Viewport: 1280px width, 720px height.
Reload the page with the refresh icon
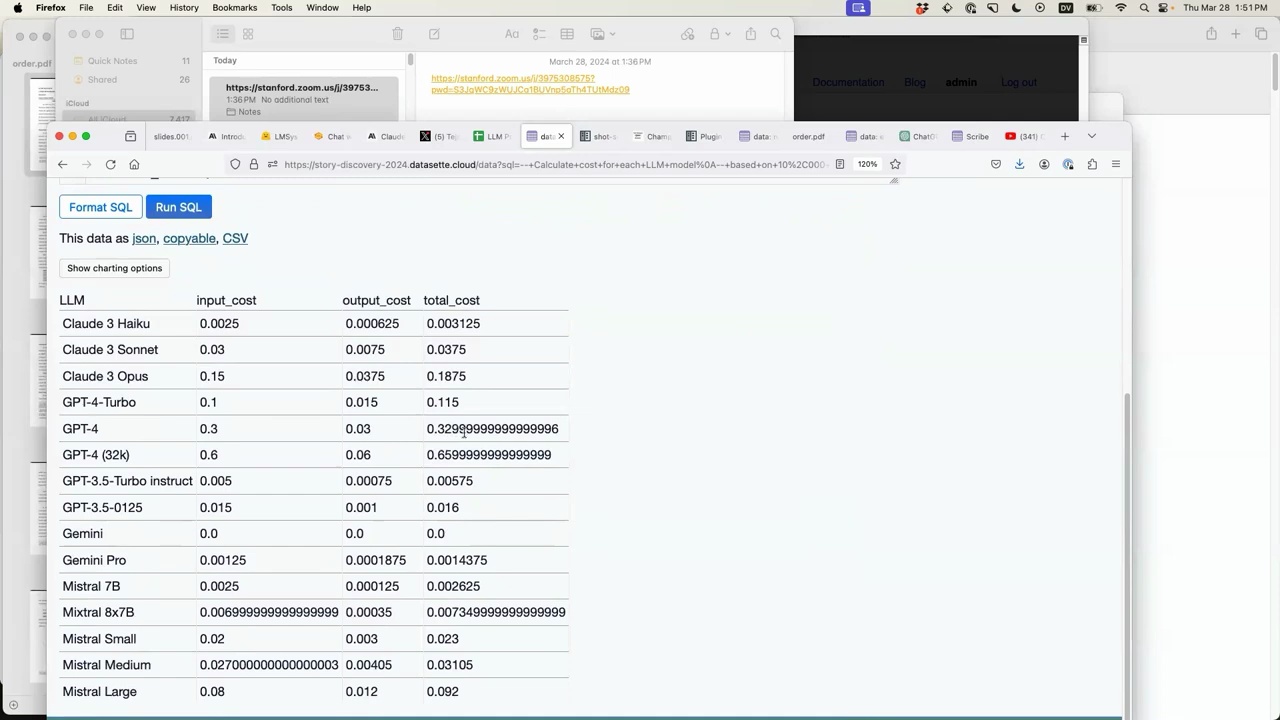pos(110,164)
